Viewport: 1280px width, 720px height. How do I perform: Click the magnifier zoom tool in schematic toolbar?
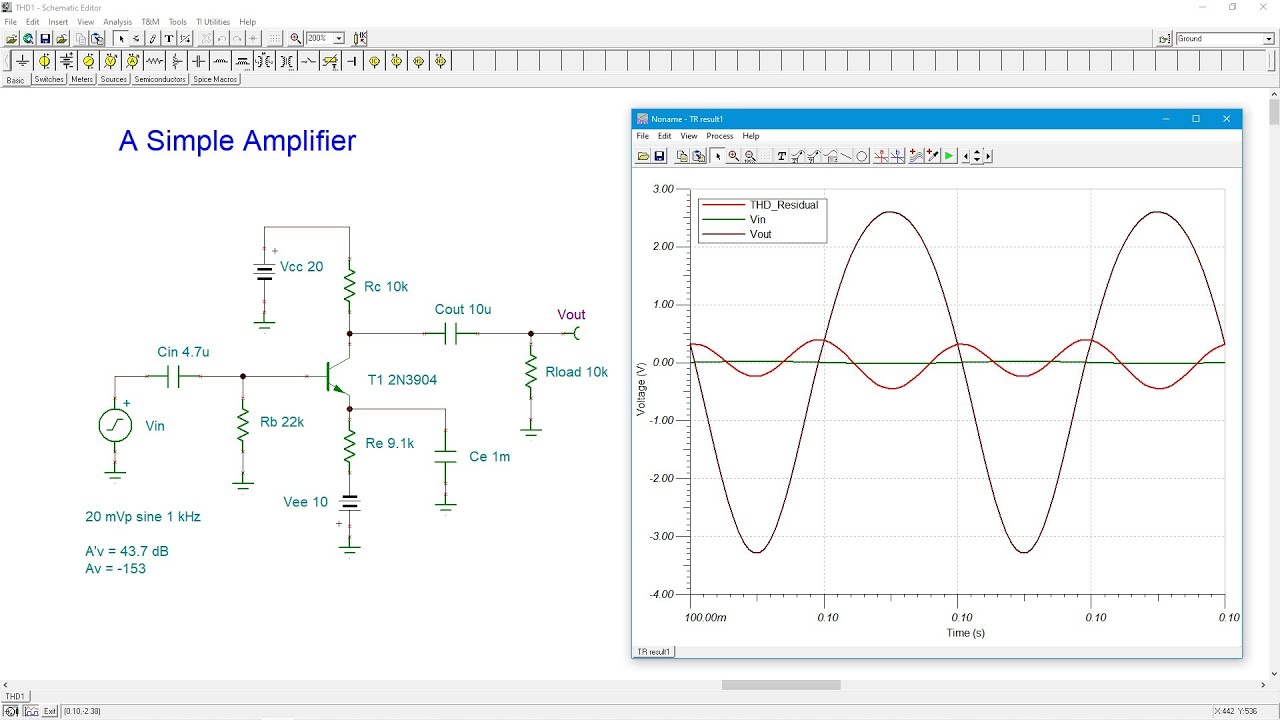click(x=295, y=38)
